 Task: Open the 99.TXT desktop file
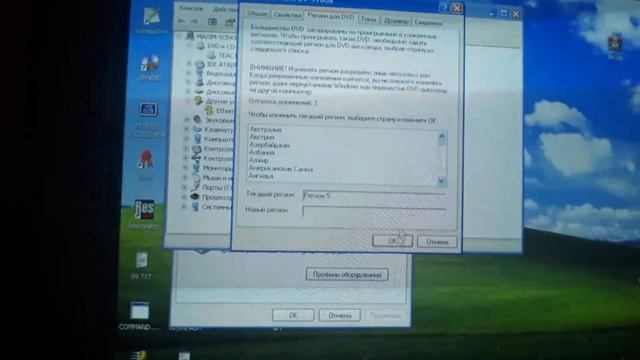click(x=141, y=265)
